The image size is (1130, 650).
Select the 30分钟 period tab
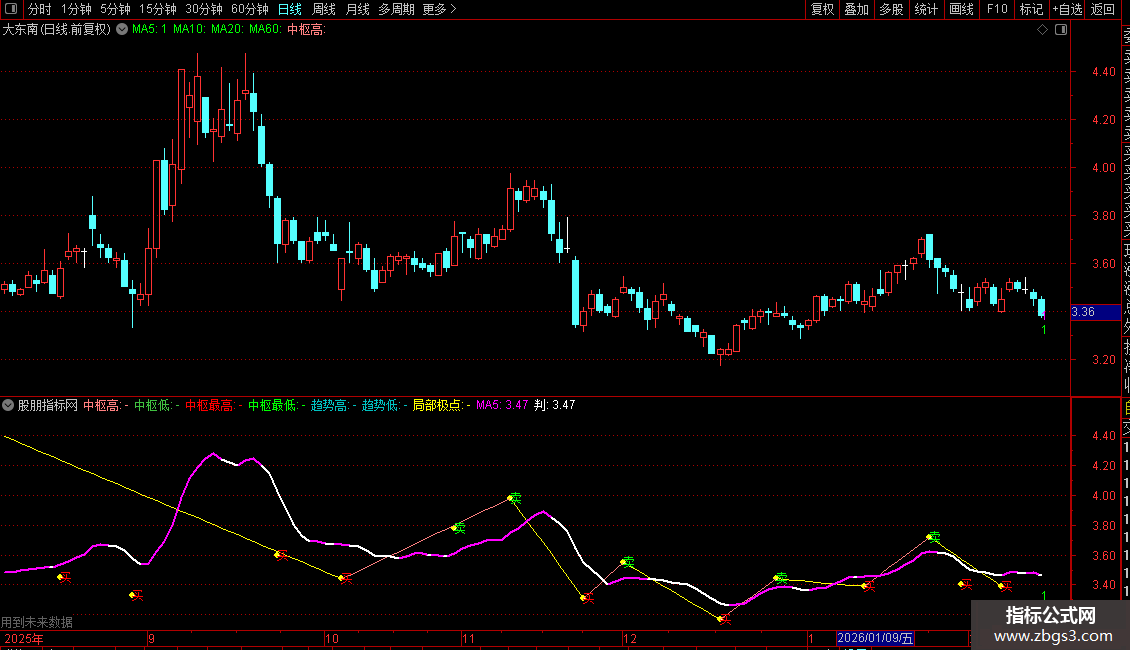point(204,9)
